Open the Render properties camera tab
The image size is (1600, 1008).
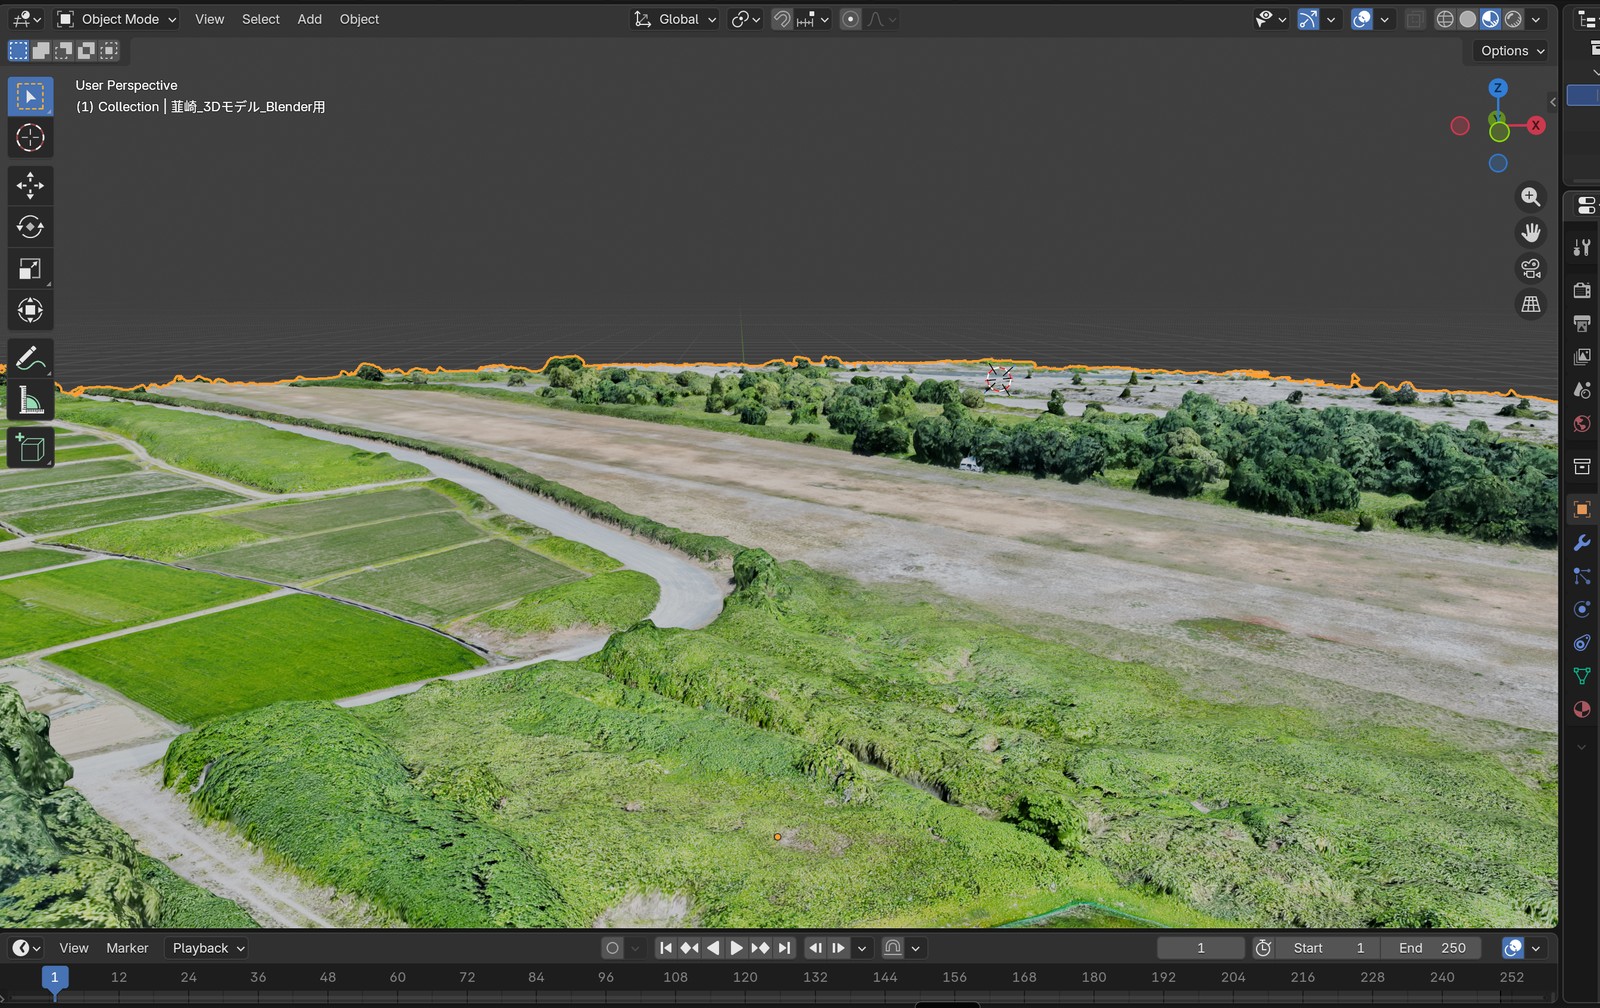(x=1582, y=290)
